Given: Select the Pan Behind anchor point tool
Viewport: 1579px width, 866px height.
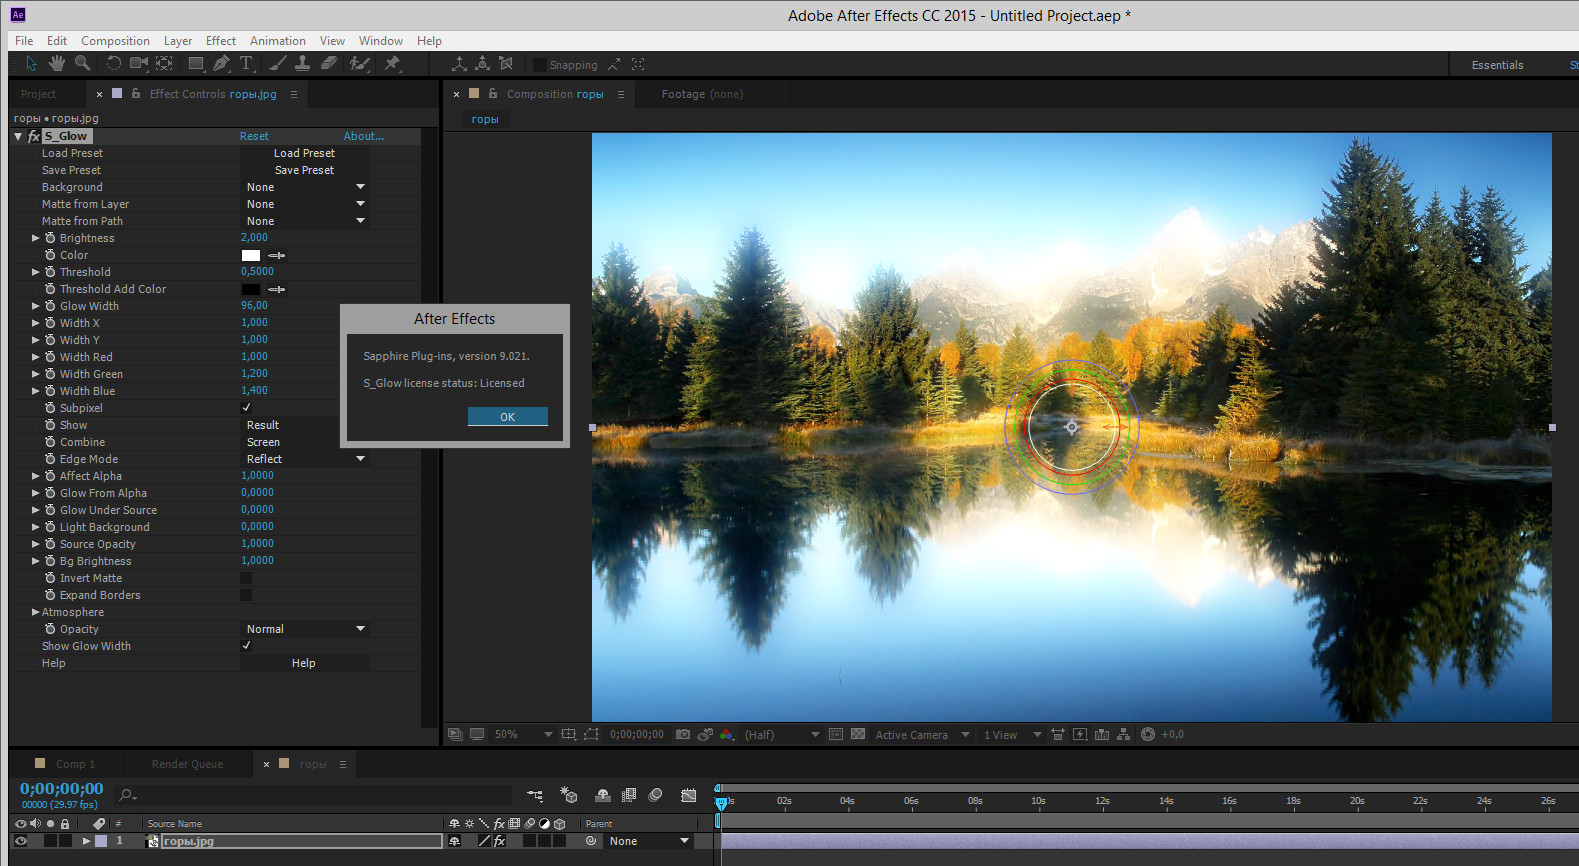Looking at the screenshot, I should click(x=165, y=64).
